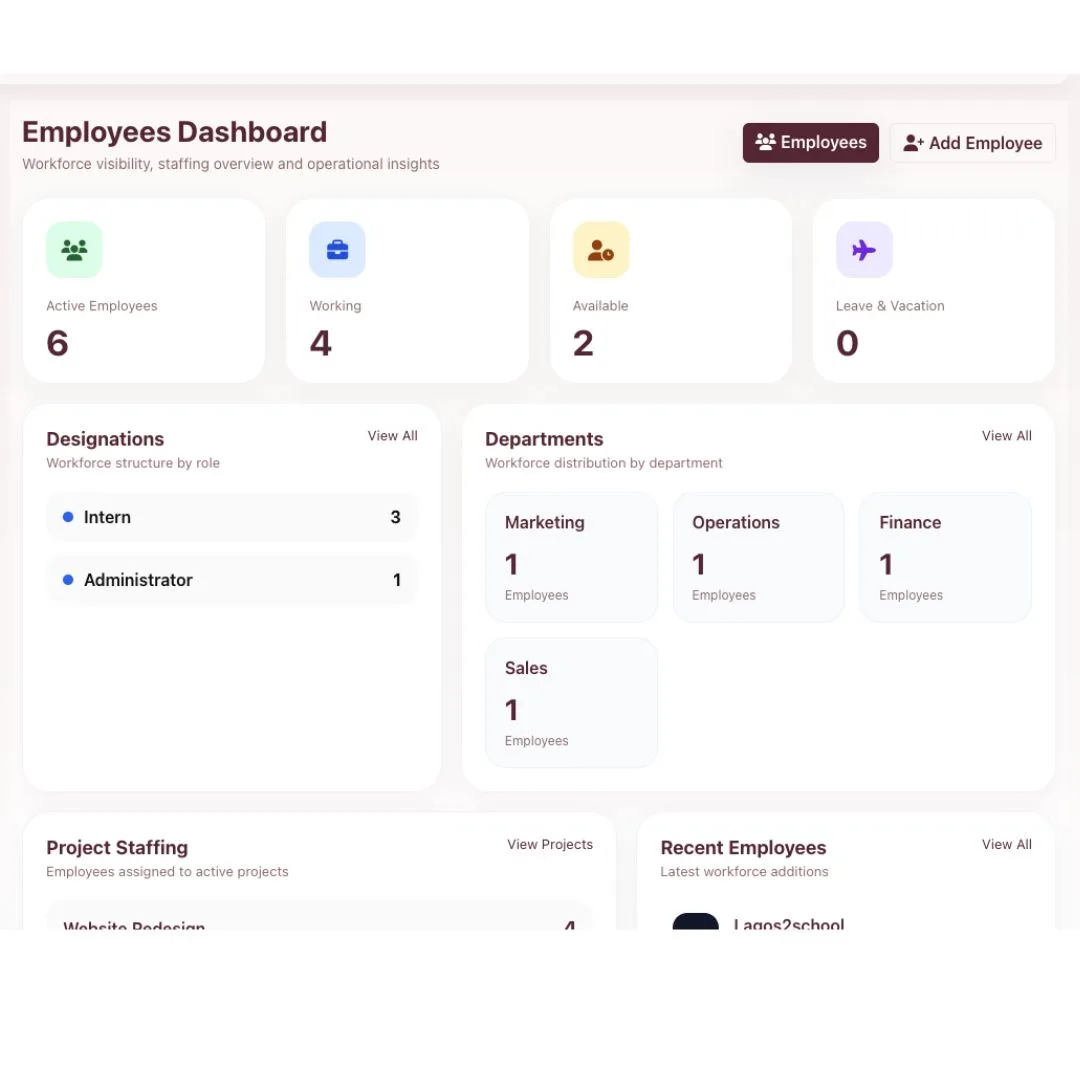Image resolution: width=1080 pixels, height=1080 pixels.
Task: Click the Project Staffing heading
Action: [116, 847]
